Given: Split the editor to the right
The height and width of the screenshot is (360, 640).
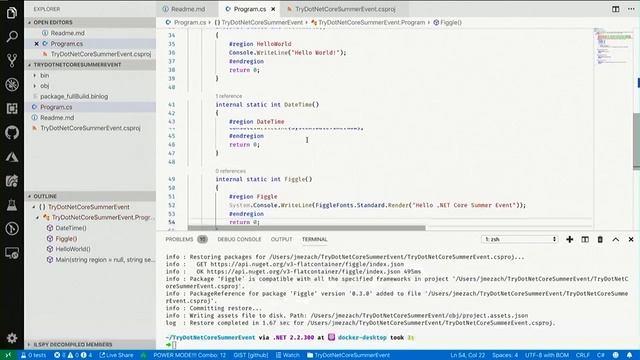Looking at the screenshot, I should pyautogui.click(x=615, y=9).
